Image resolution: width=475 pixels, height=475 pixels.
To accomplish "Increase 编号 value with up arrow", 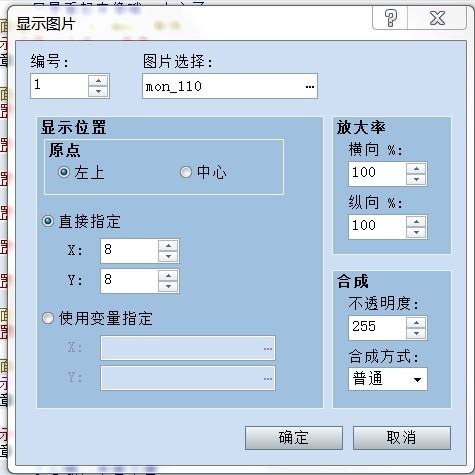I will click(x=98, y=81).
